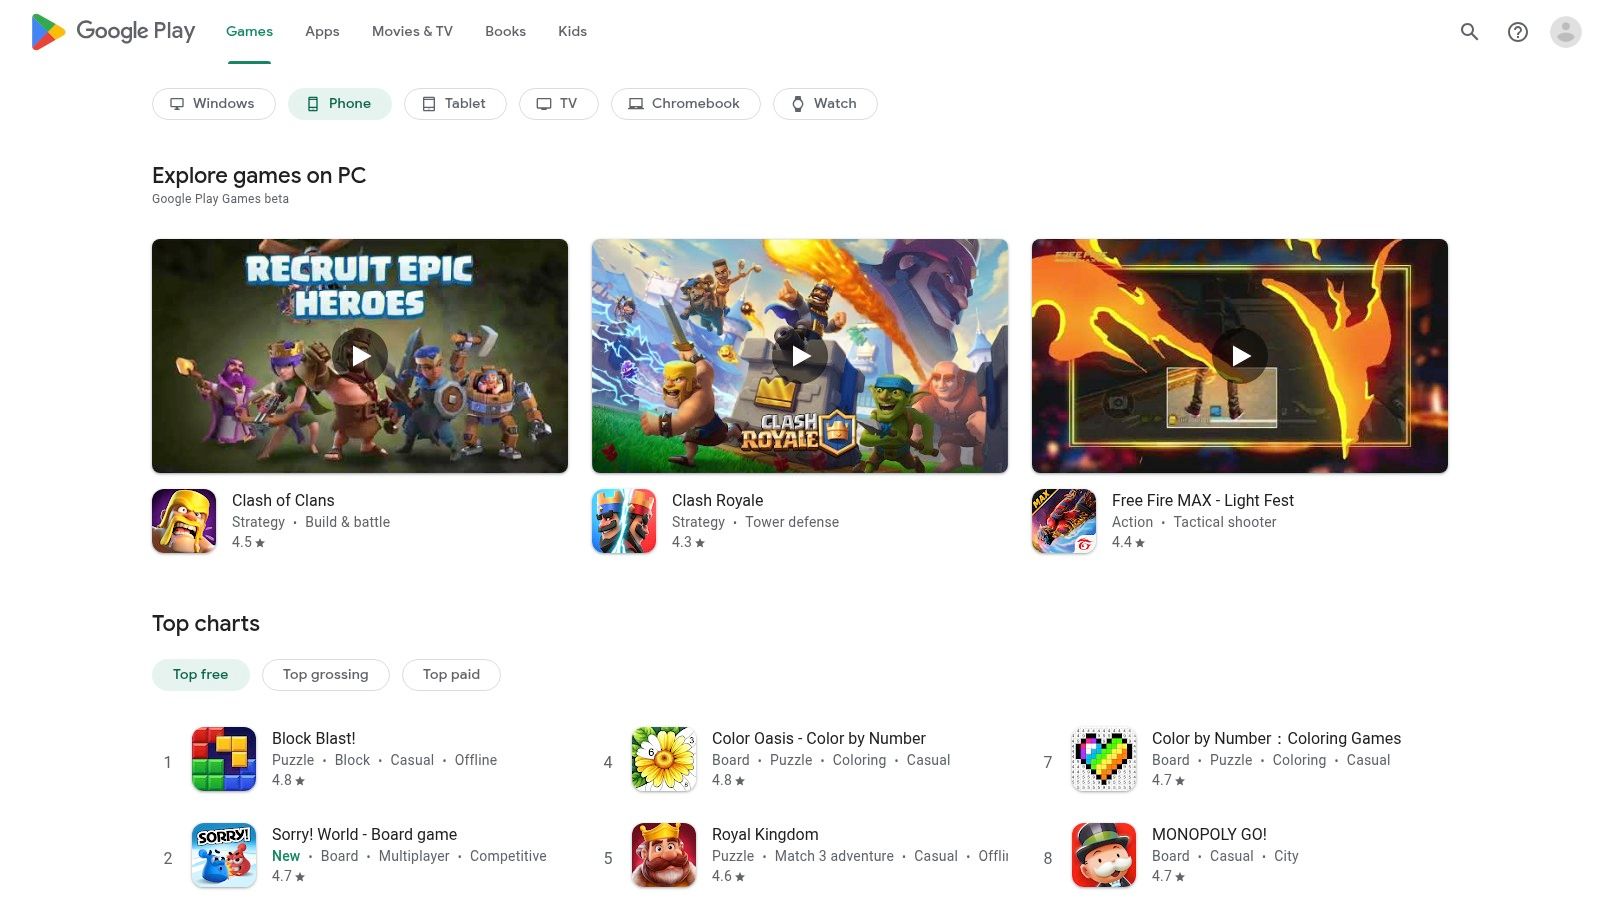This screenshot has width=1600, height=900.
Task: Select the Phone device filter
Action: 339,103
